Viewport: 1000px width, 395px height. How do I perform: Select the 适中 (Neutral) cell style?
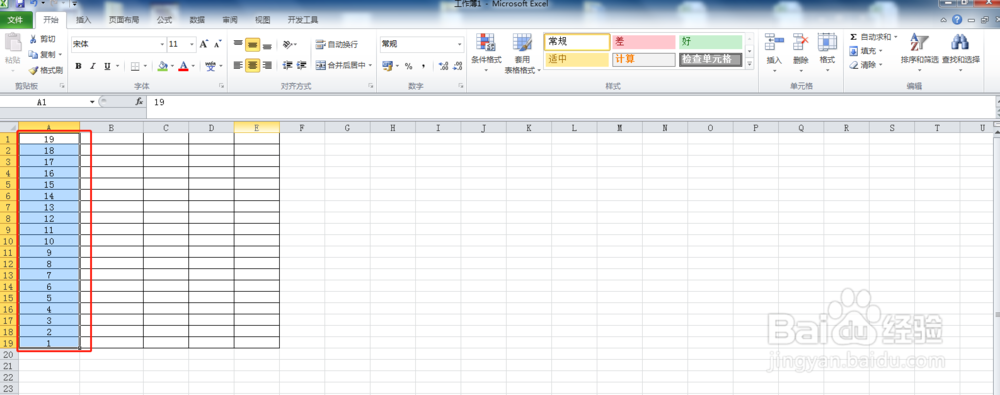click(x=577, y=59)
